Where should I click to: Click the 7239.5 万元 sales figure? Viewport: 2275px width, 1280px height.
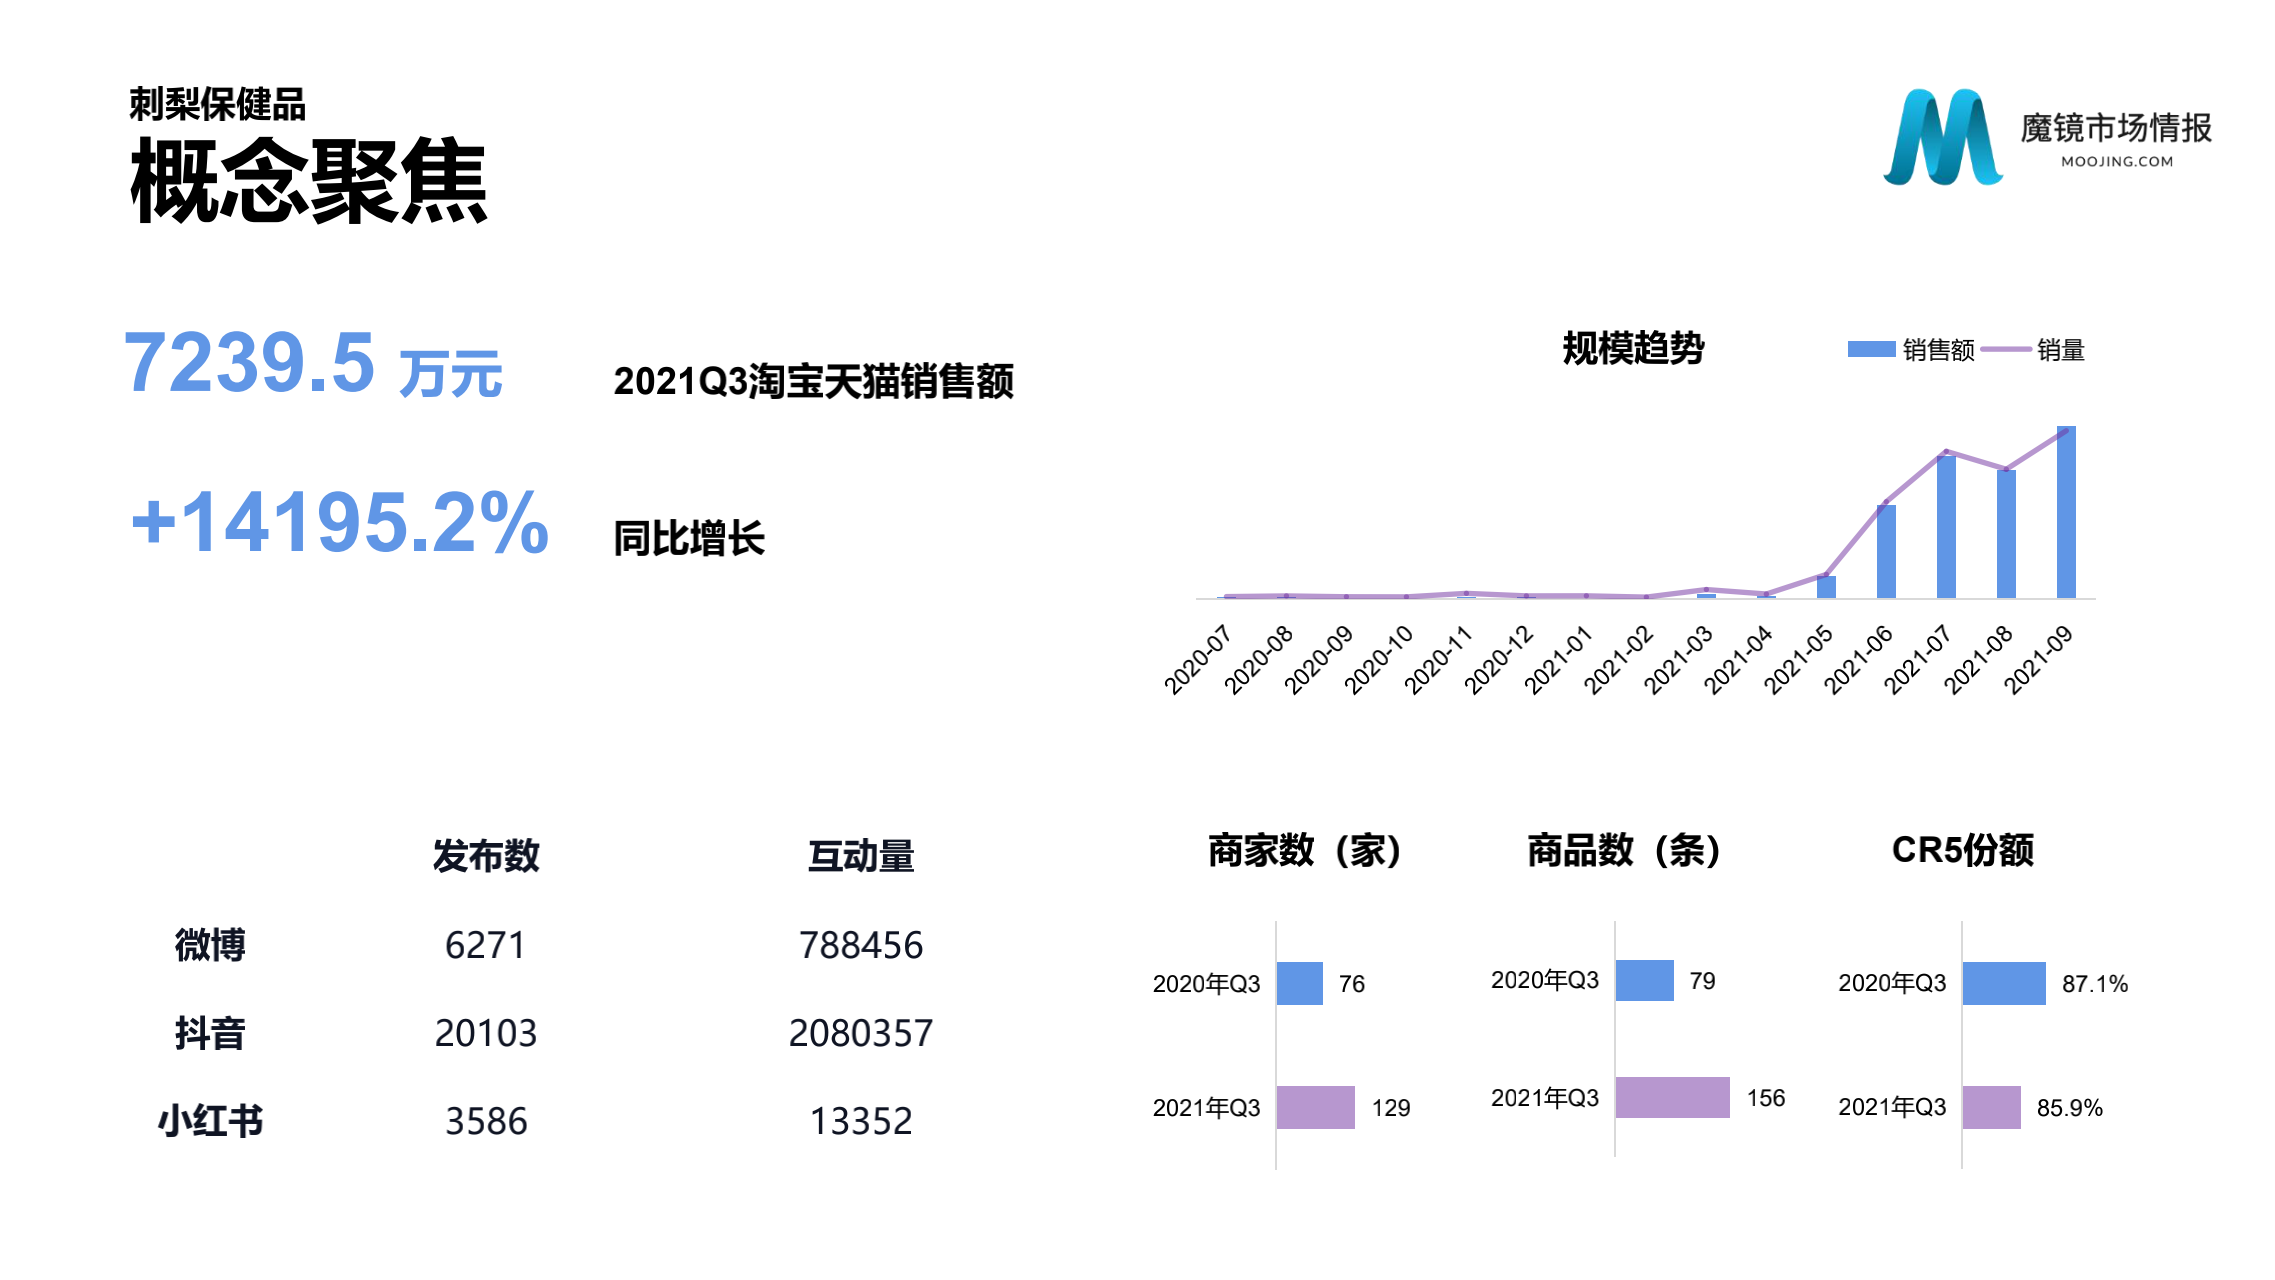pos(312,365)
